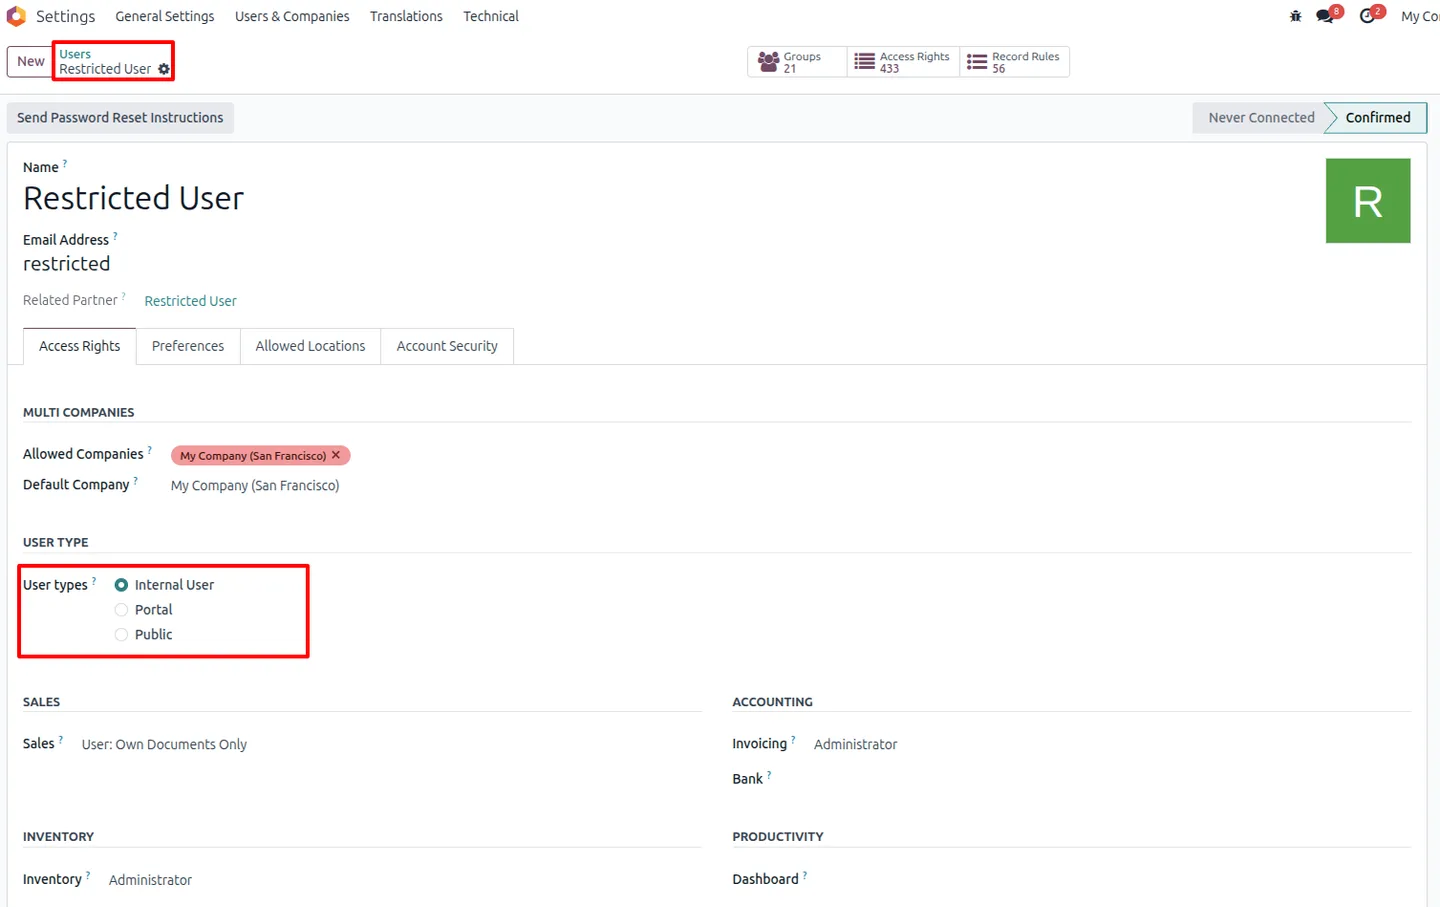Open the conversations chat bubble icon
Image resolution: width=1440 pixels, height=907 pixels.
(x=1325, y=16)
